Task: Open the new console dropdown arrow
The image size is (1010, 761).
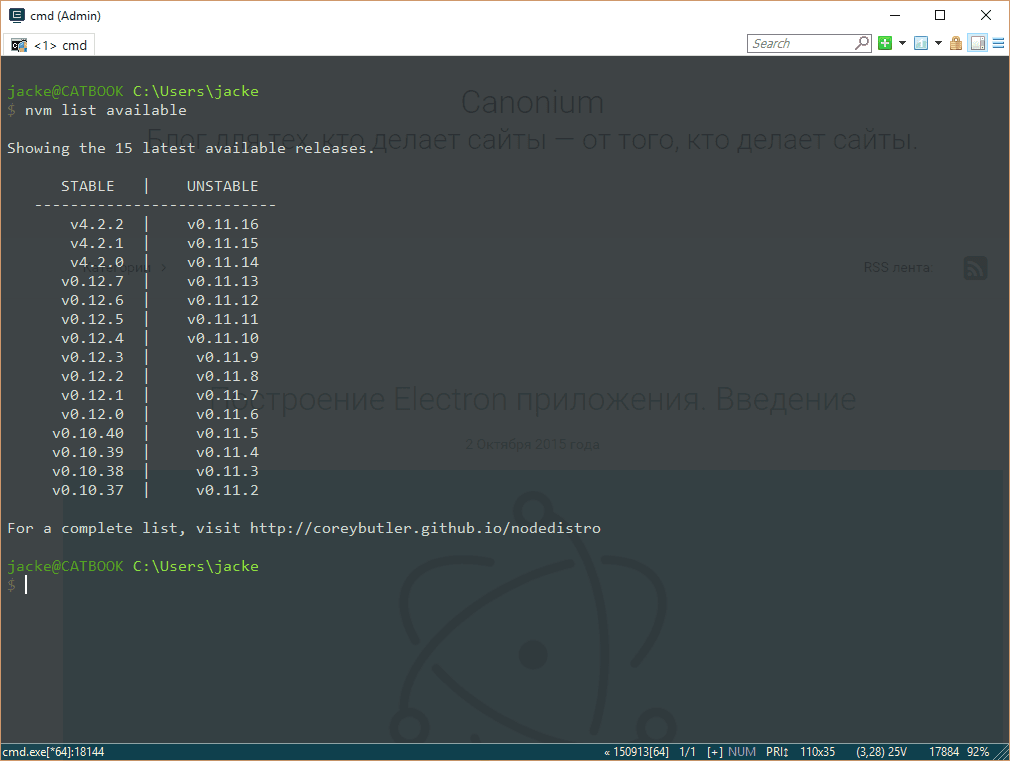Action: click(902, 44)
